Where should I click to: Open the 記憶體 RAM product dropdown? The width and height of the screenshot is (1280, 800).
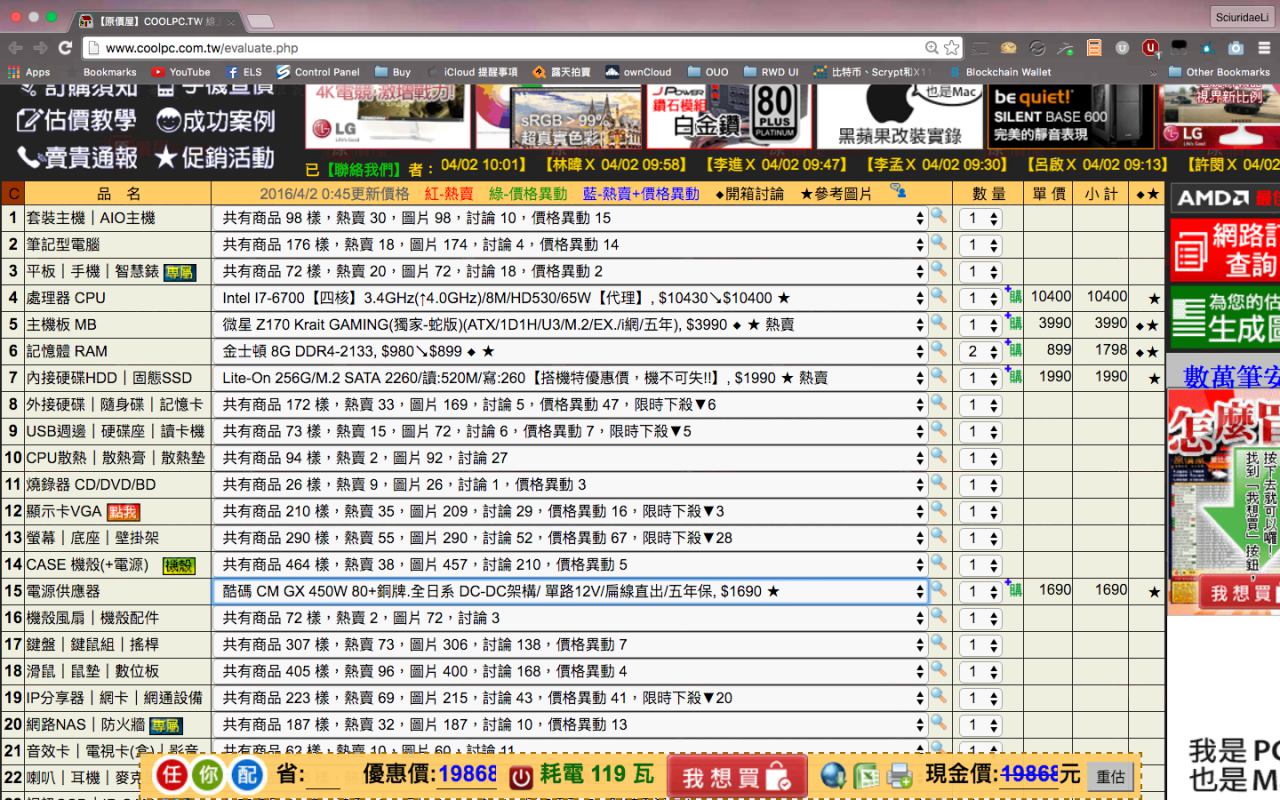570,351
